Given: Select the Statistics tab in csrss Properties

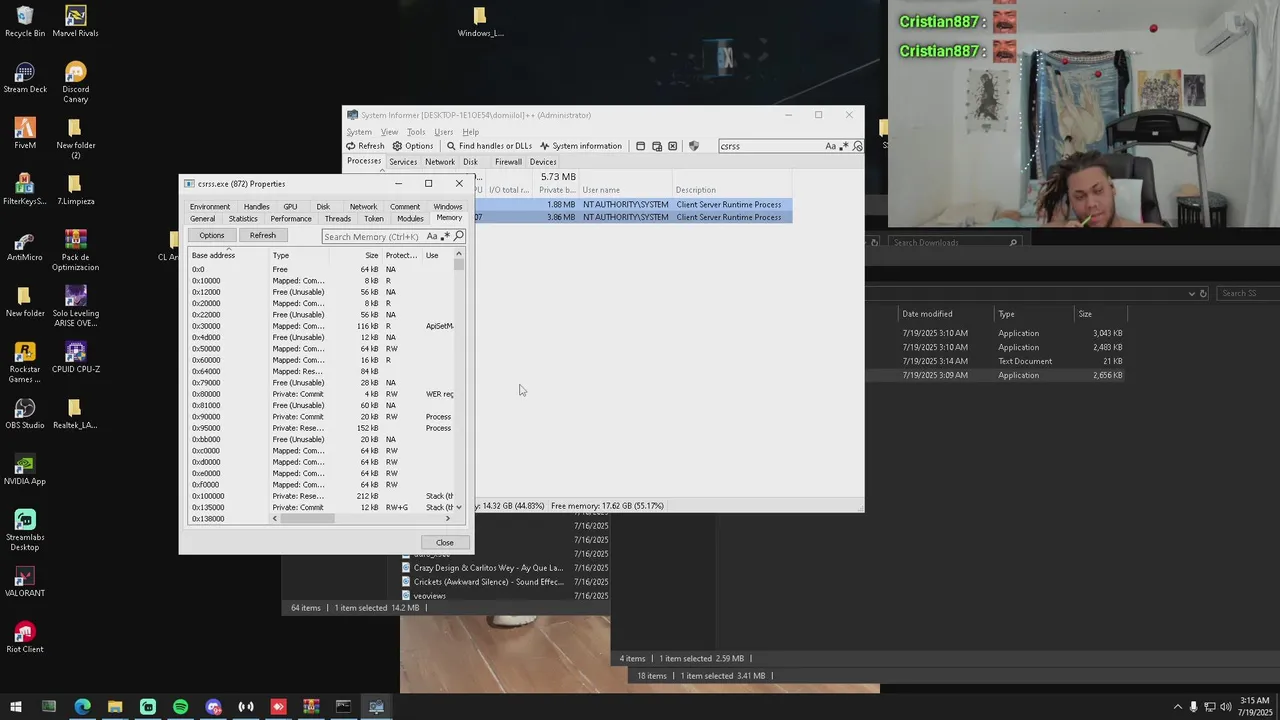Looking at the screenshot, I should [243, 219].
